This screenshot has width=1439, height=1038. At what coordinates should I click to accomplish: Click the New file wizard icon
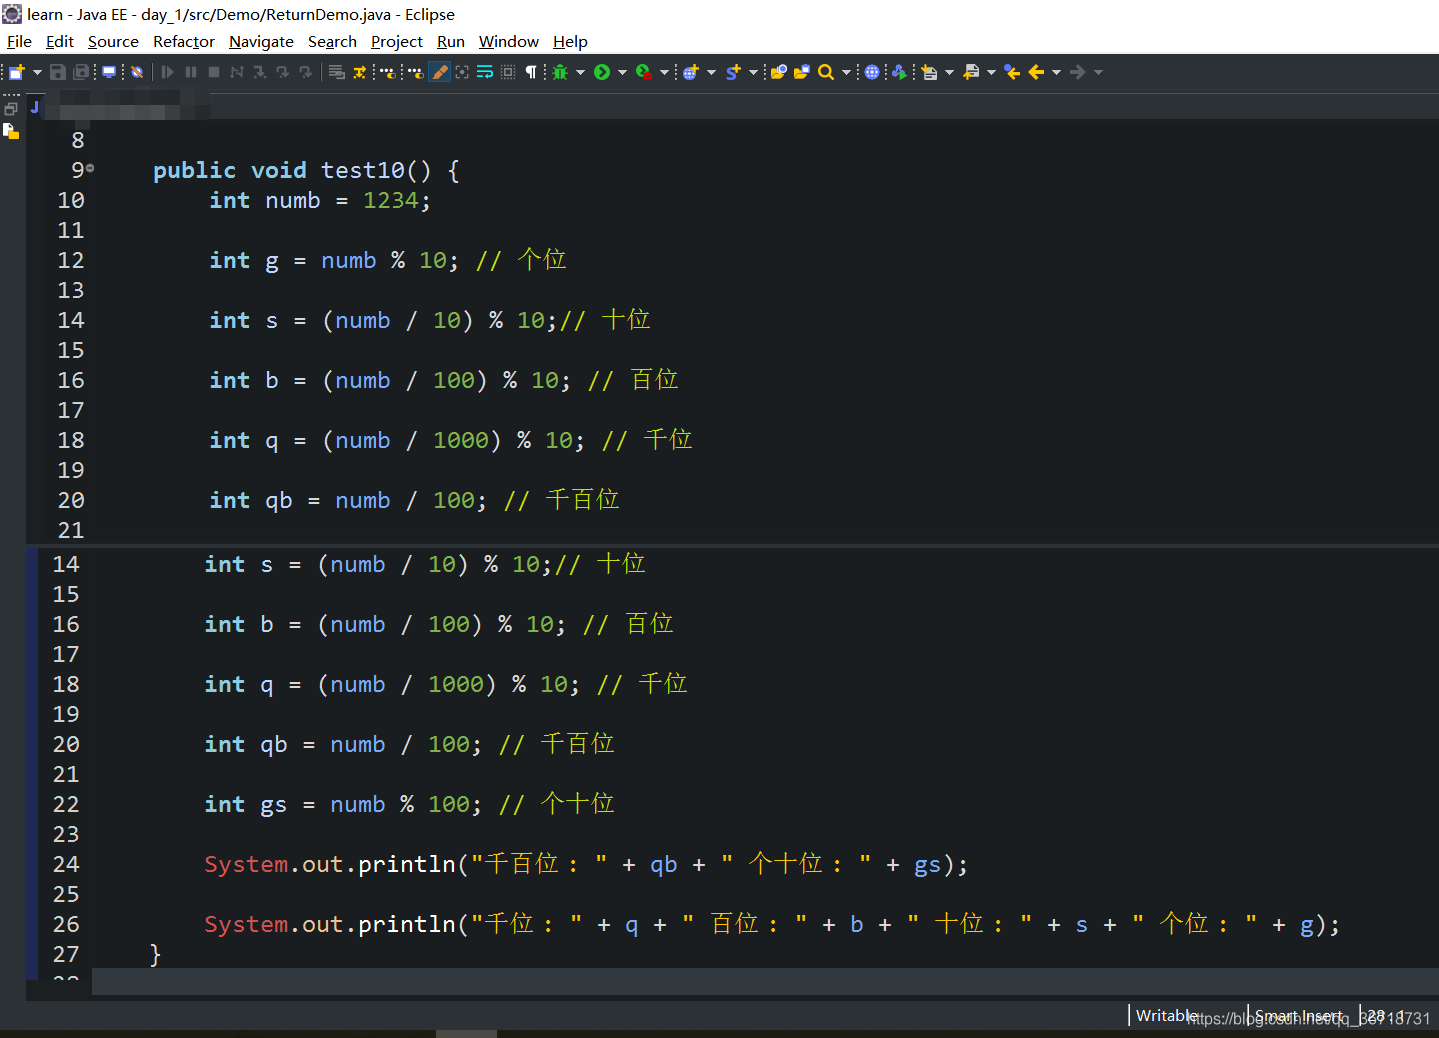(16, 72)
